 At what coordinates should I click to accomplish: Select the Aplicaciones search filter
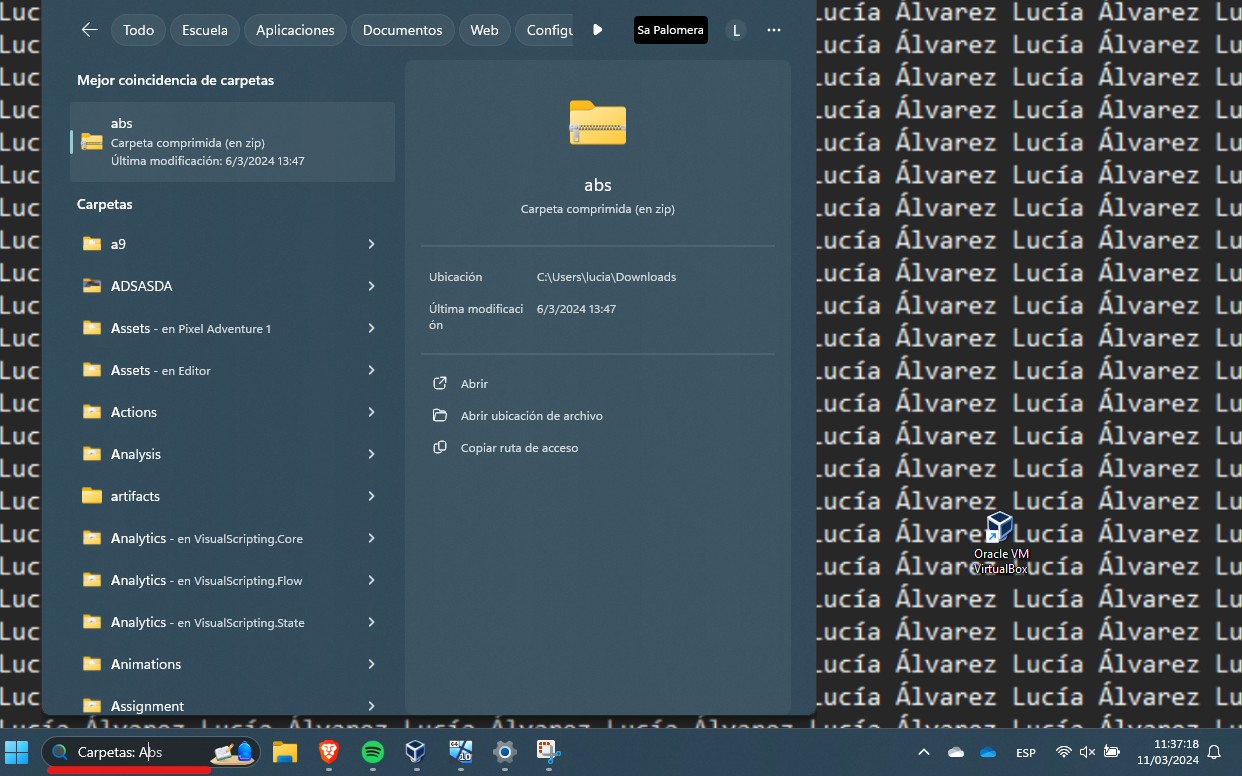(x=295, y=30)
